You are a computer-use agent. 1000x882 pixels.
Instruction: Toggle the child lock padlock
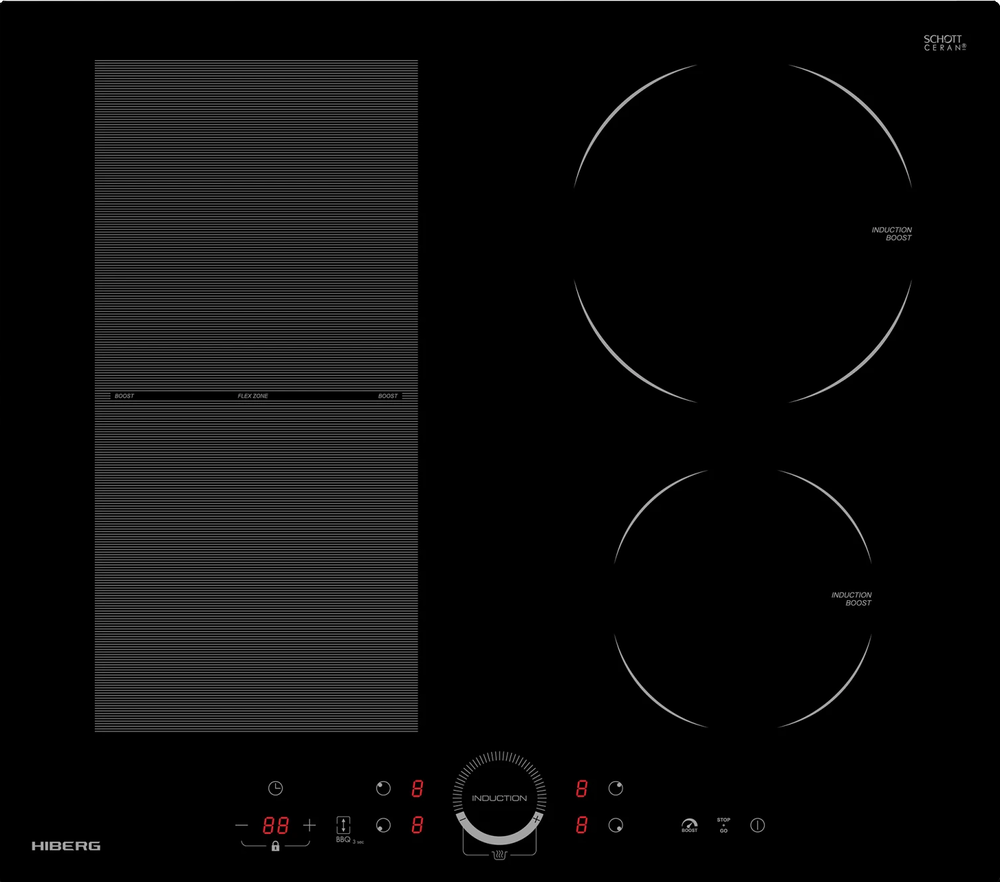275,847
